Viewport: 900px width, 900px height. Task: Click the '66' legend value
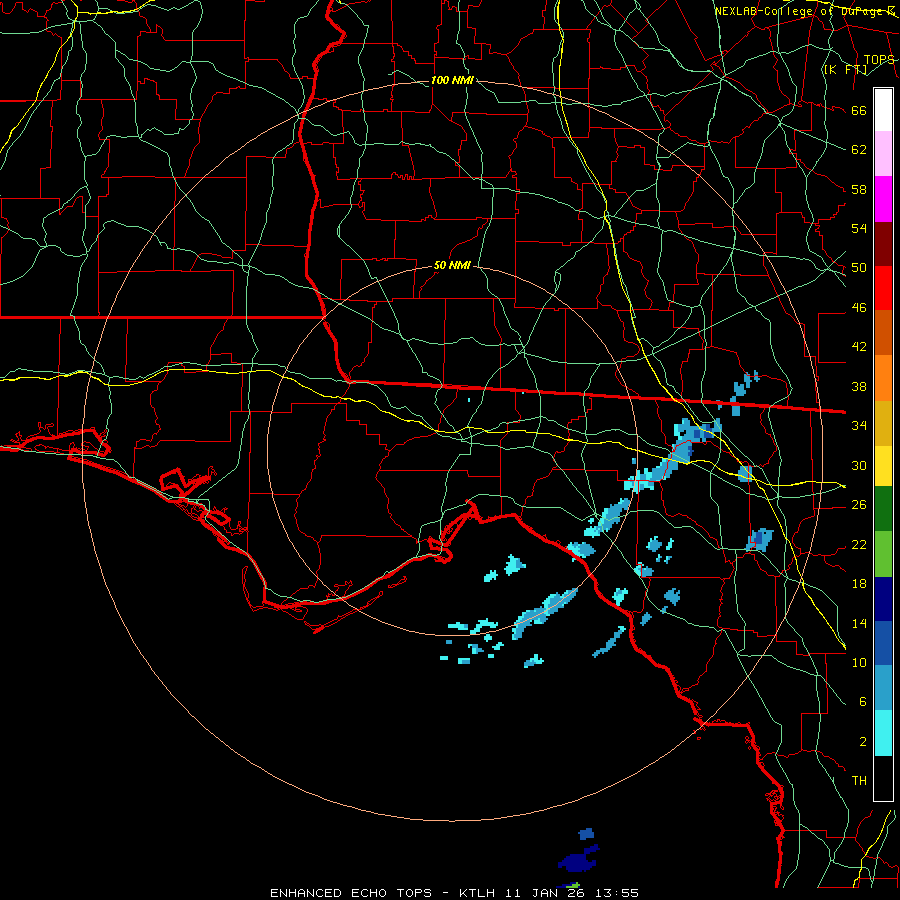859,110
